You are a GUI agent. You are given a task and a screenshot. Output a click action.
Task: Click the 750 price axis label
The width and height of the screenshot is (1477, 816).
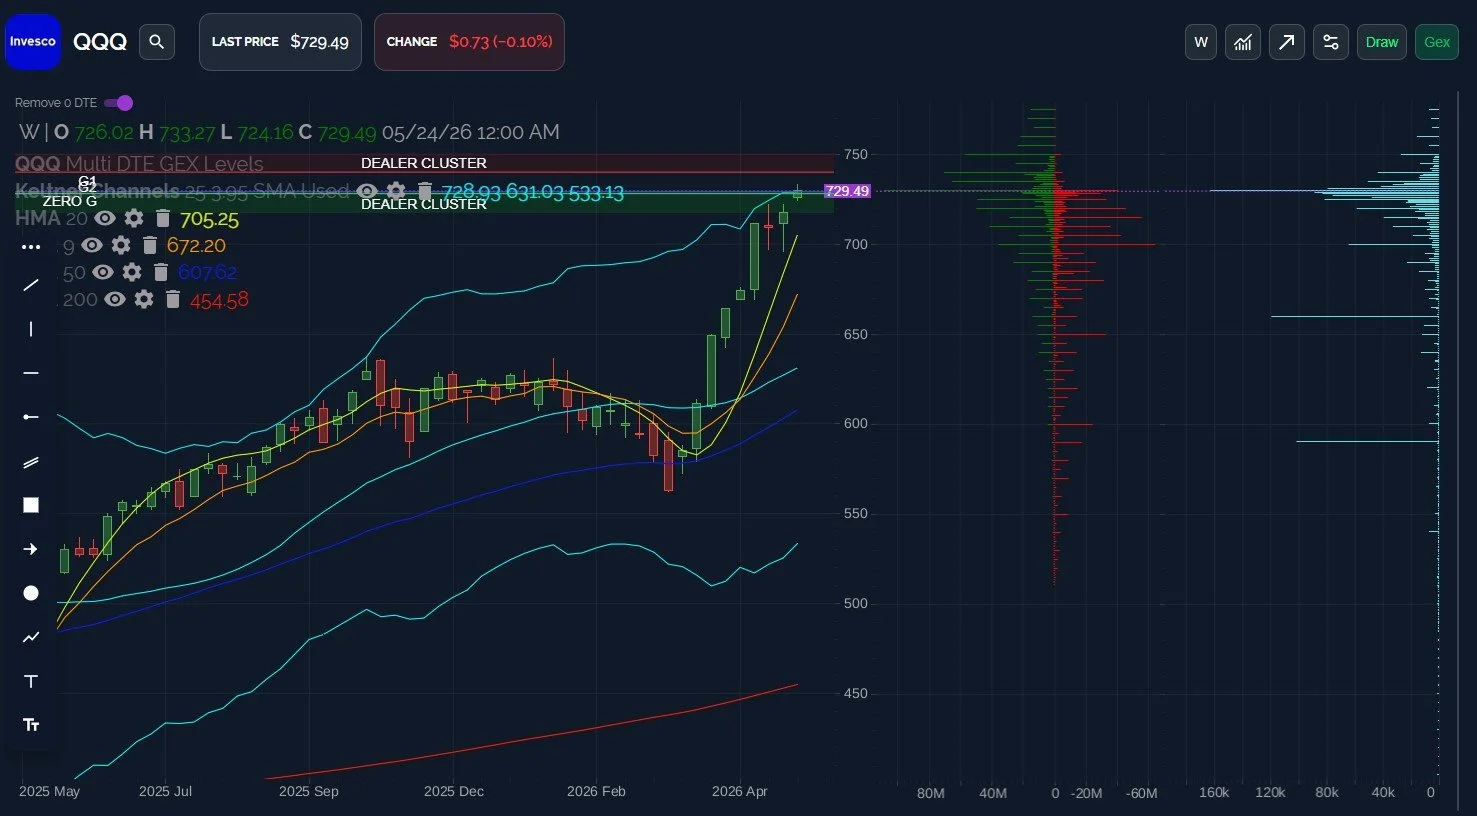point(856,155)
